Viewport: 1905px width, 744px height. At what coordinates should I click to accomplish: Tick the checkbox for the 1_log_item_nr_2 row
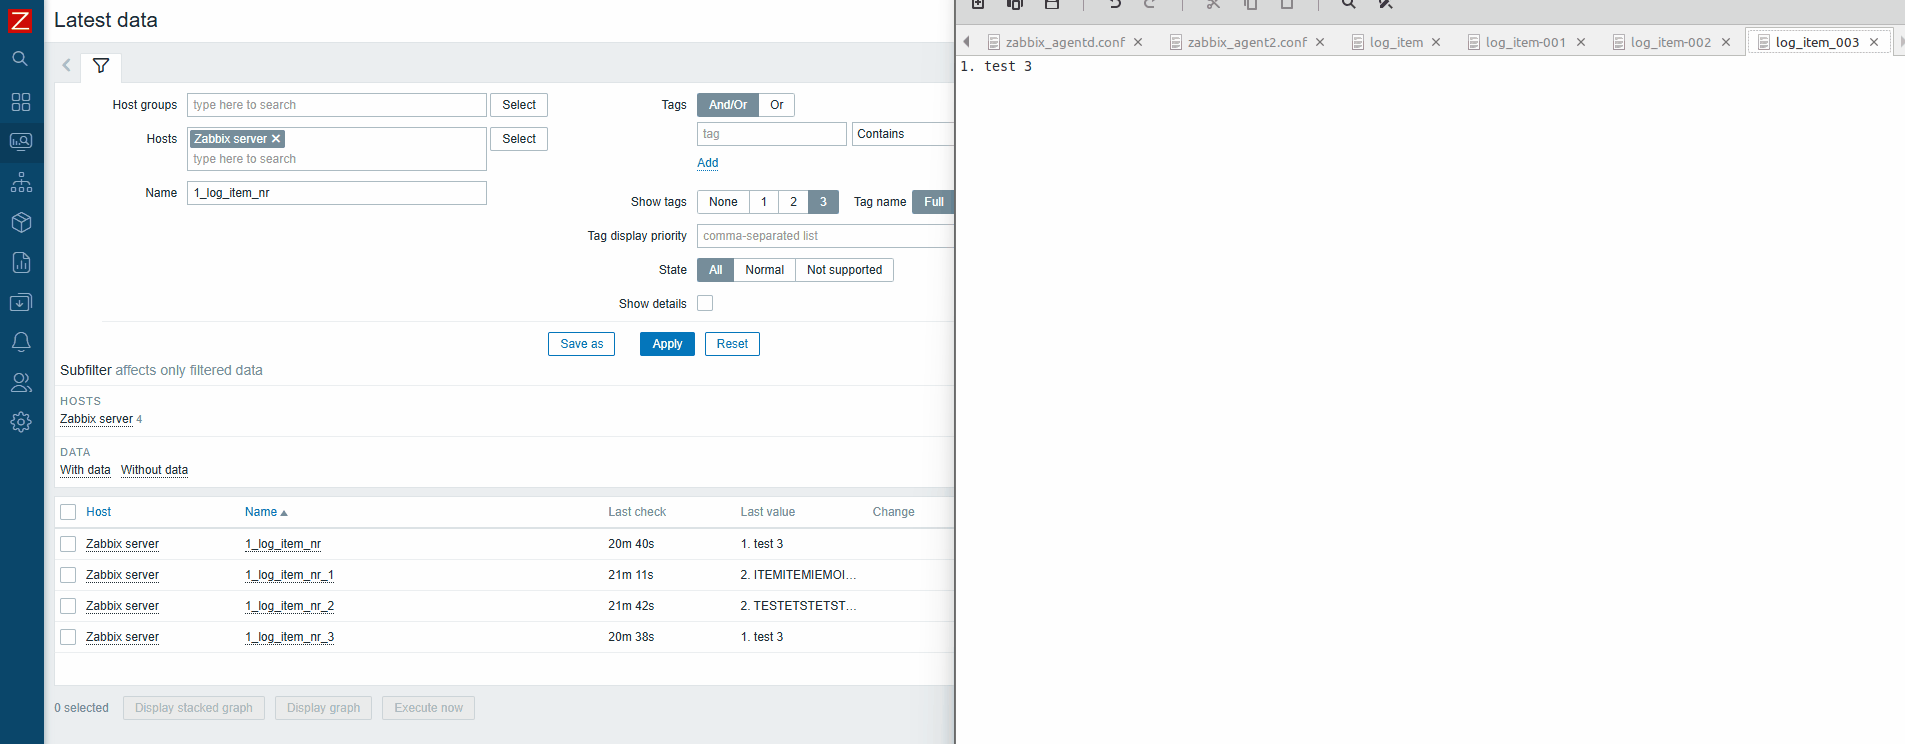(x=68, y=606)
